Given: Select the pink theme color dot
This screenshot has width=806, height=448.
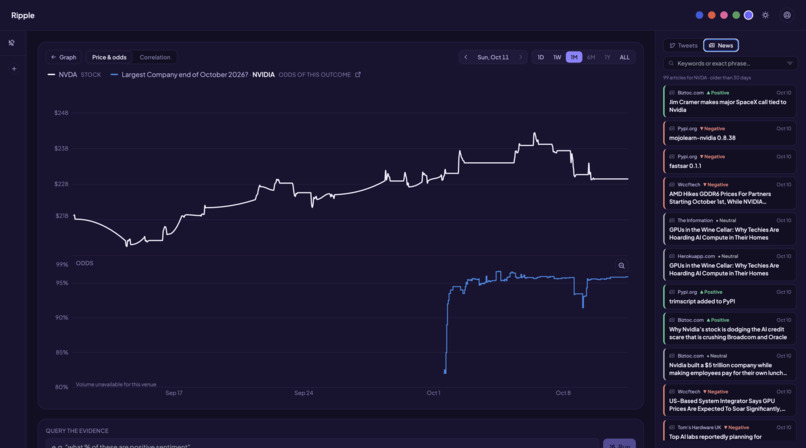Looking at the screenshot, I should click(724, 15).
